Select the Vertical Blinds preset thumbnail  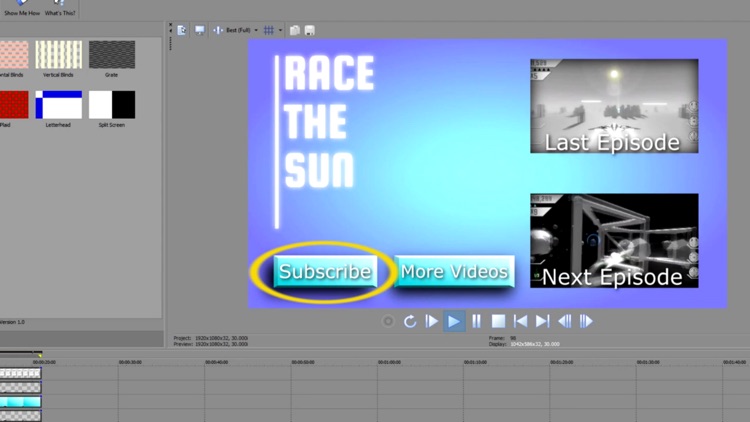click(58, 55)
